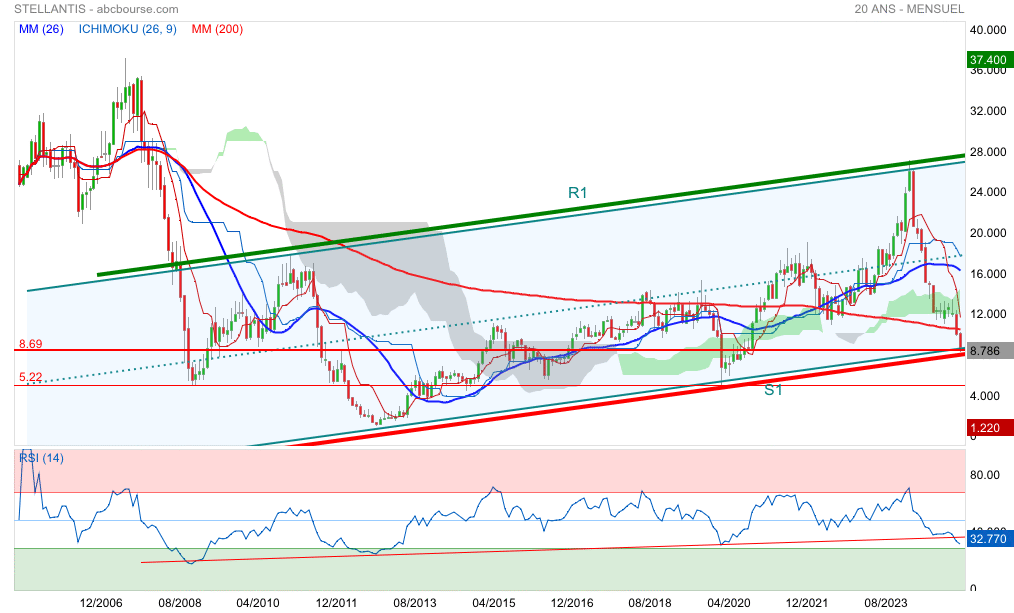
Task: Click the 5.22 horizontal level label
Action: point(30,377)
